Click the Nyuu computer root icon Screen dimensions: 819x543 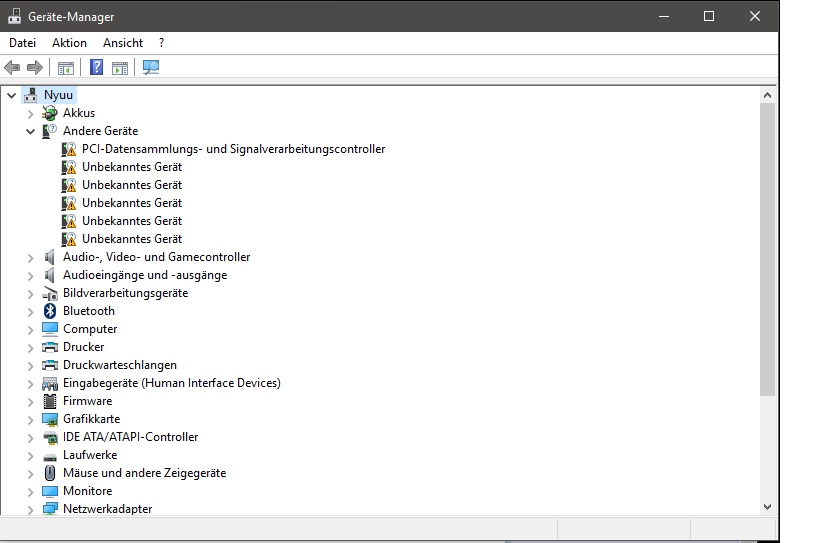[31, 95]
